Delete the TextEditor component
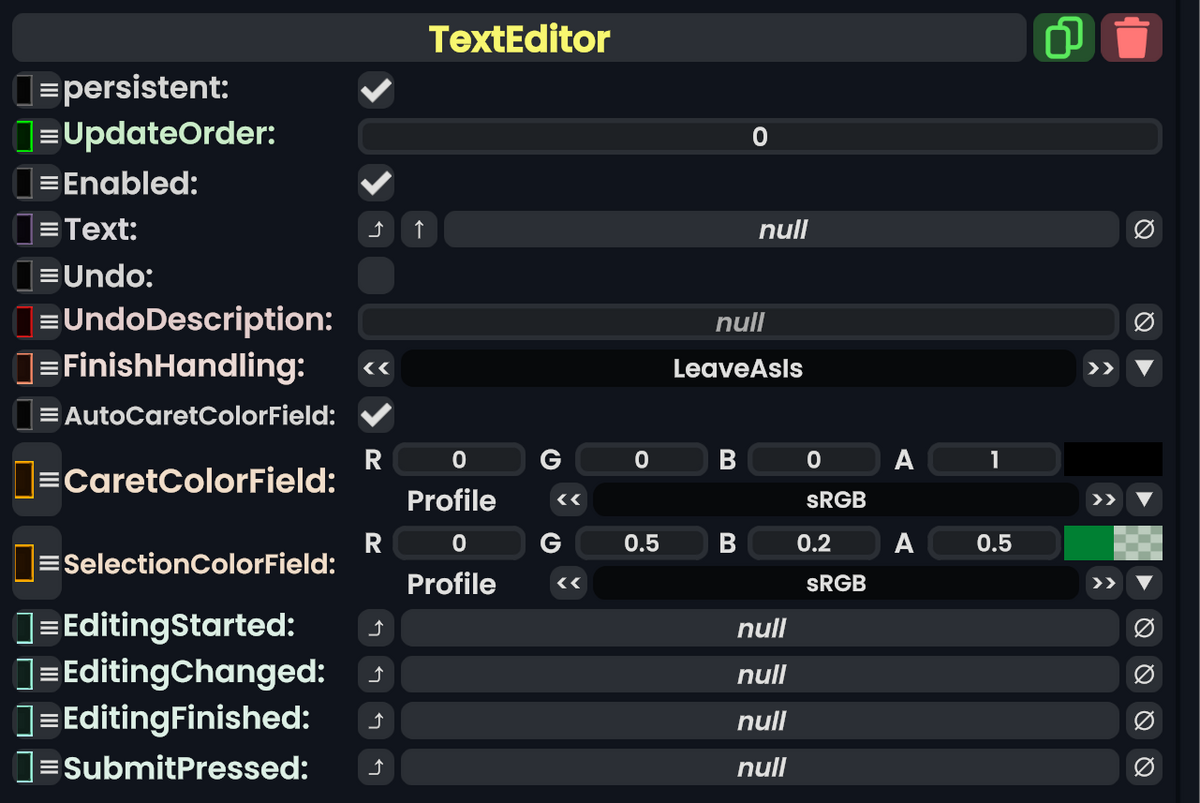Viewport: 1200px width, 803px height. pyautogui.click(x=1131, y=37)
